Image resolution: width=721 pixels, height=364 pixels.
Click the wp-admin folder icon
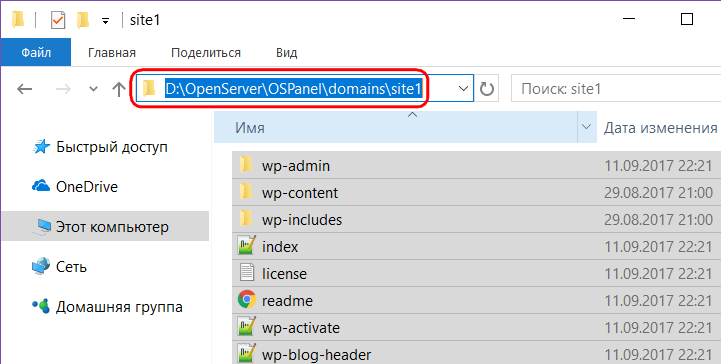coord(246,164)
